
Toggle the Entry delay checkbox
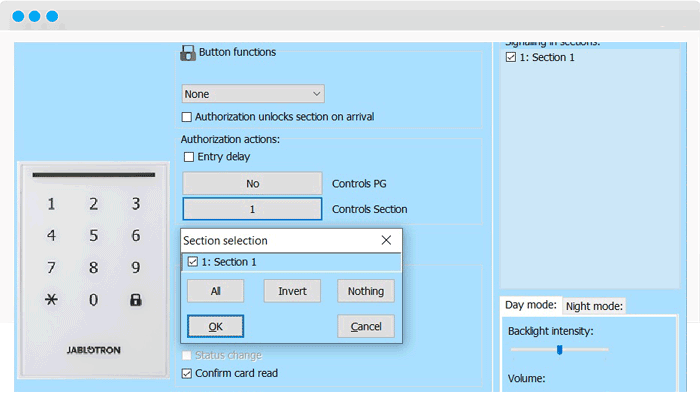click(x=188, y=157)
